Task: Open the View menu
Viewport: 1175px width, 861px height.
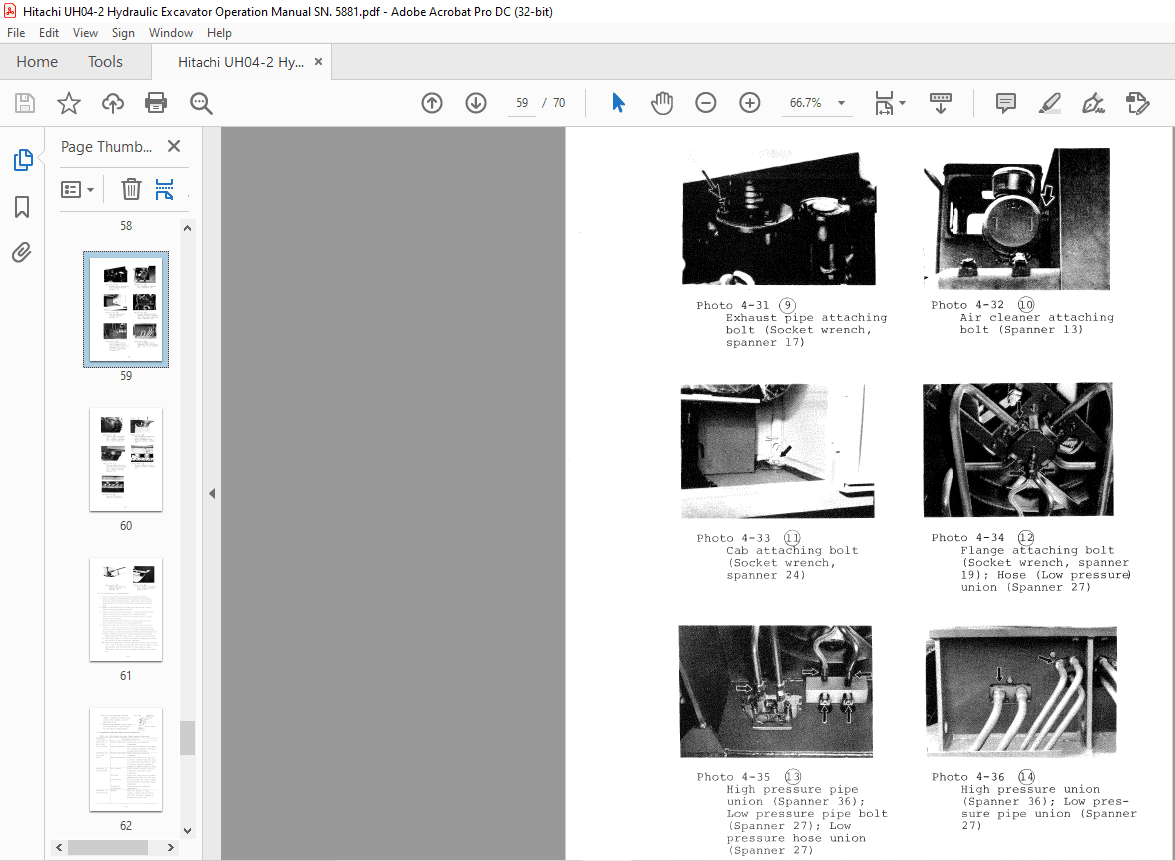Action: click(x=85, y=32)
